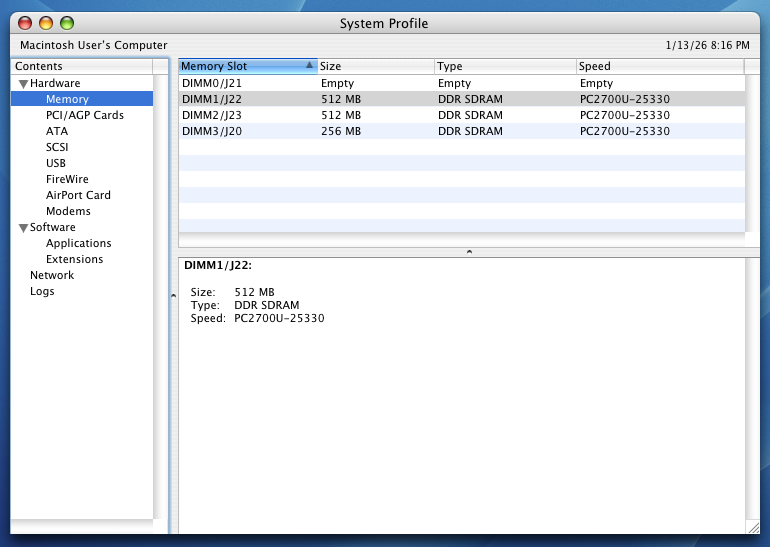The image size is (770, 547).
Task: Click the date and time readout
Action: (x=707, y=45)
